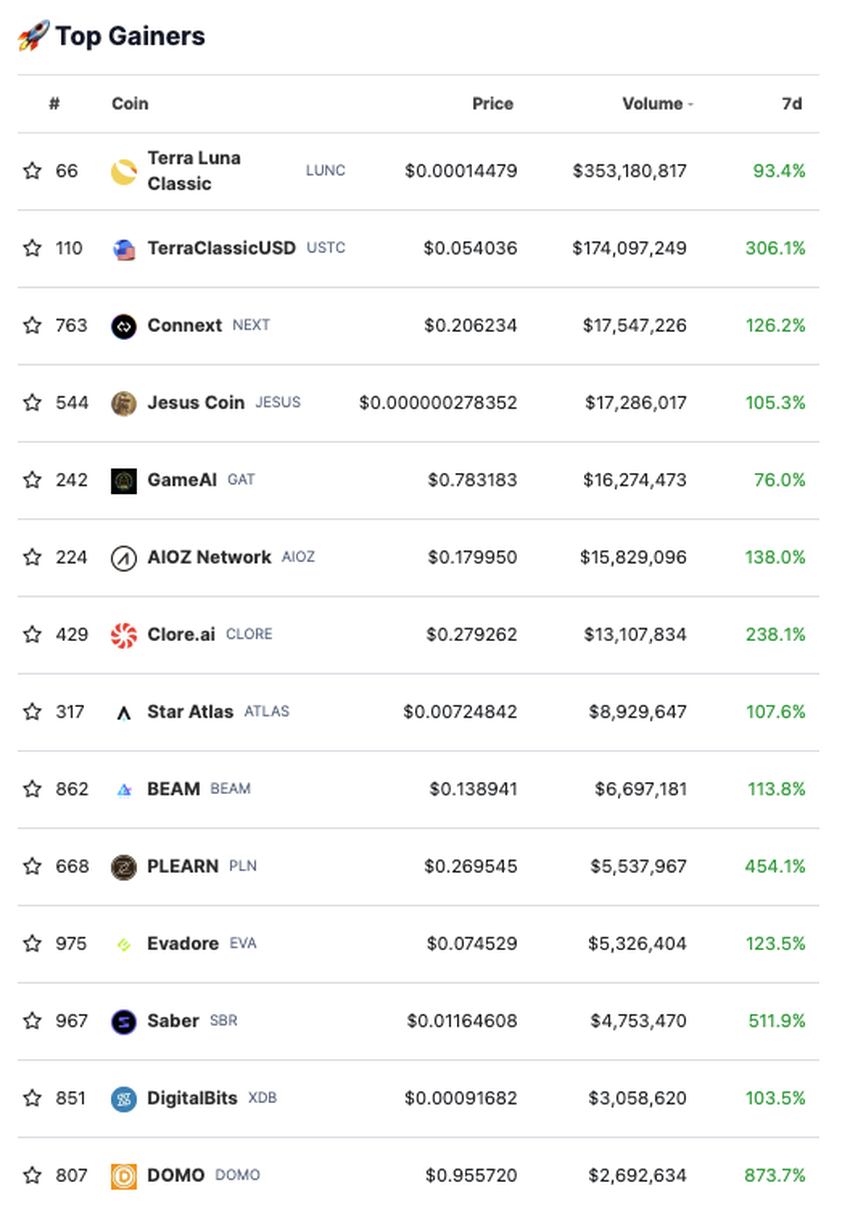Sort table by Volume column header
The height and width of the screenshot is (1209, 850).
click(x=652, y=104)
